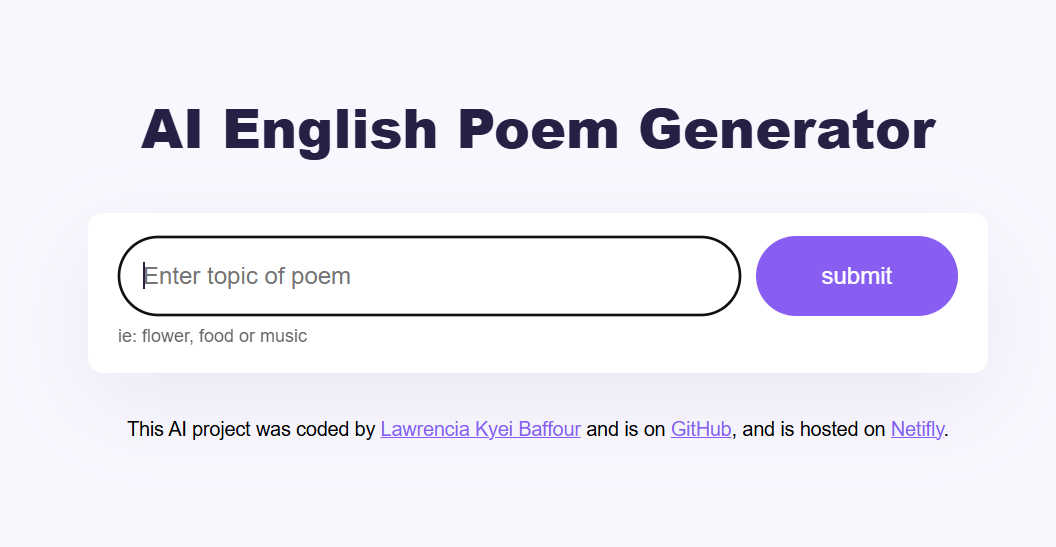Click the hint text below the topic field
Viewport: 1056px width, 547px height.
(212, 336)
